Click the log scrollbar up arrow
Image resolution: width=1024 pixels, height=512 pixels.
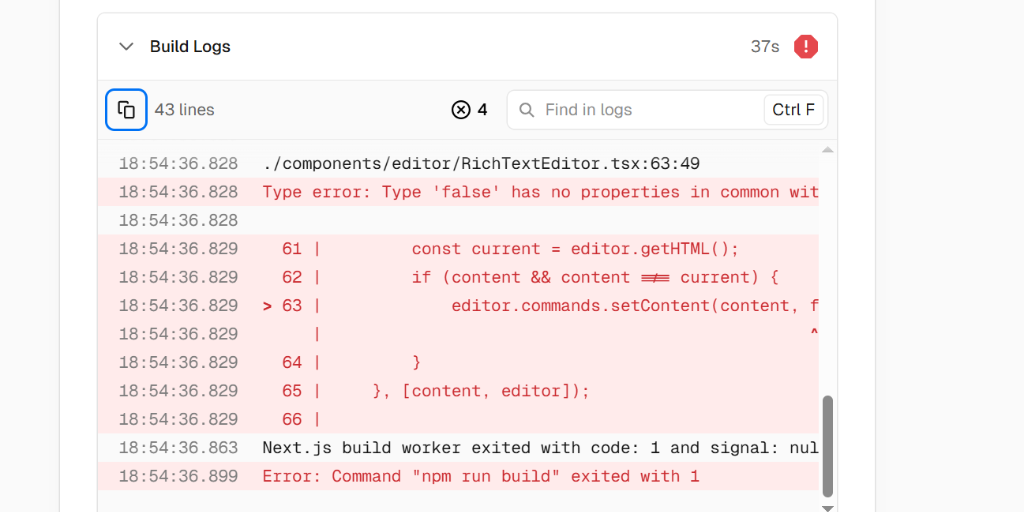point(827,150)
